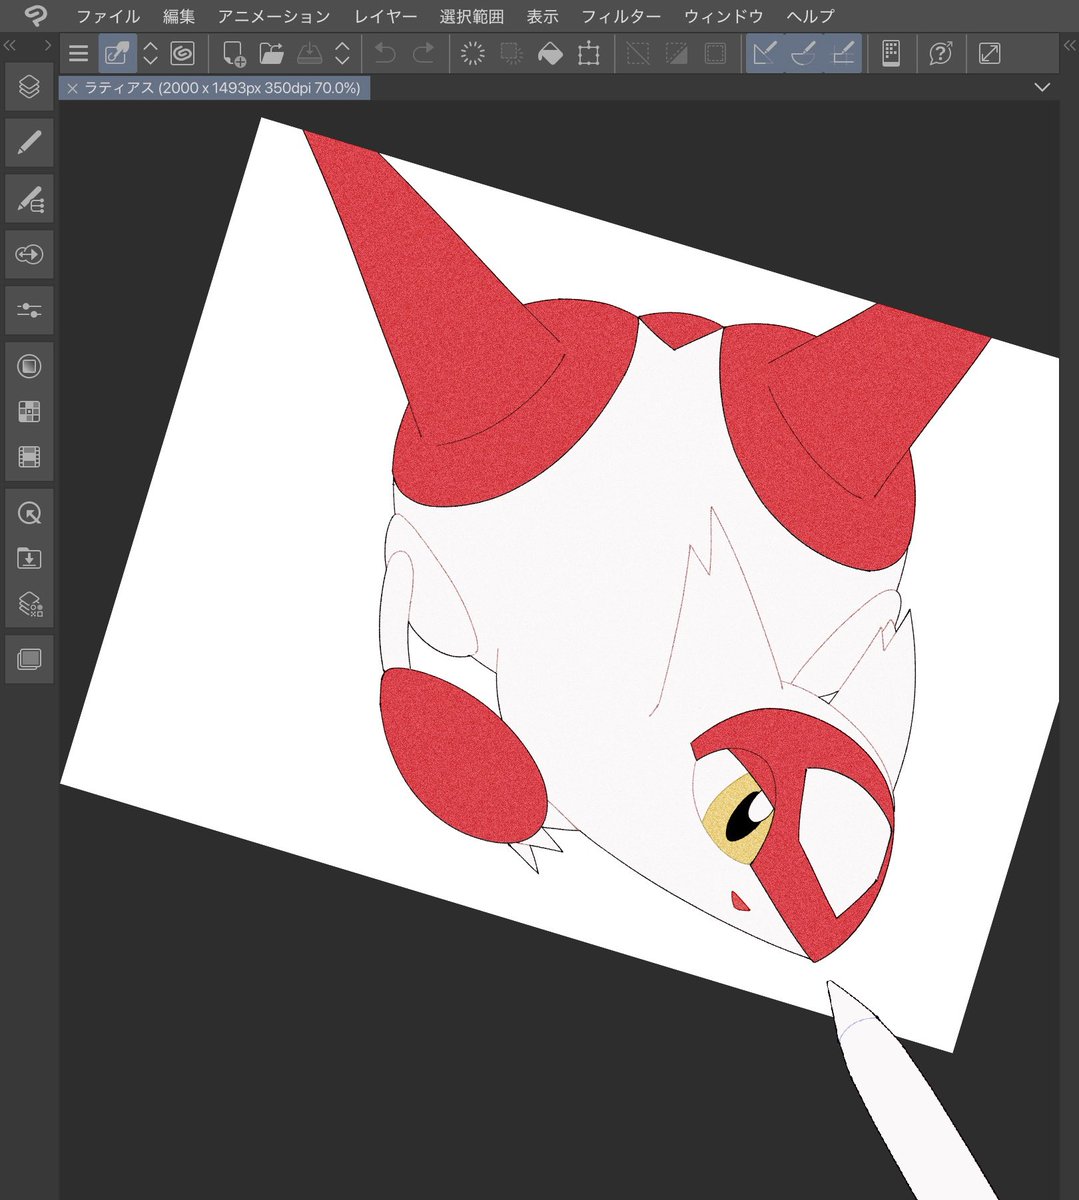The image size is (1079, 1200).
Task: Close the ラティアス canvas tab
Action: click(72, 88)
